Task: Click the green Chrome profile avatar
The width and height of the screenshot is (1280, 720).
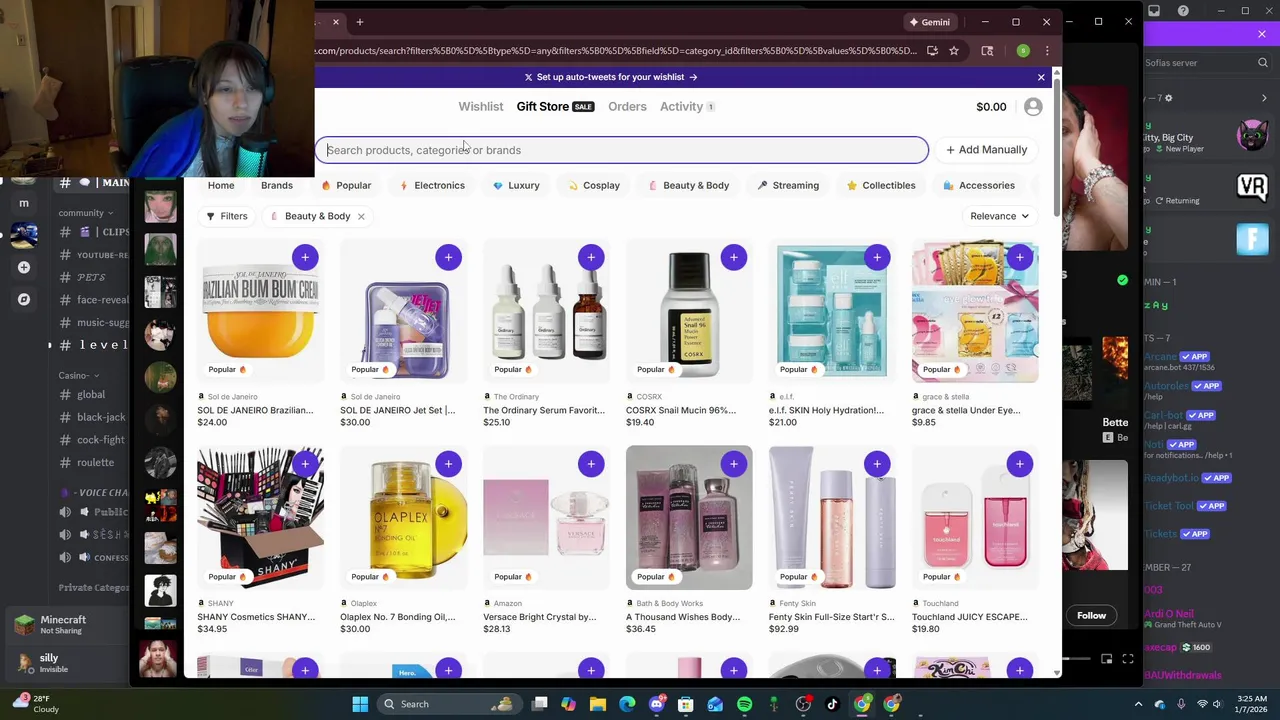Action: click(1023, 51)
